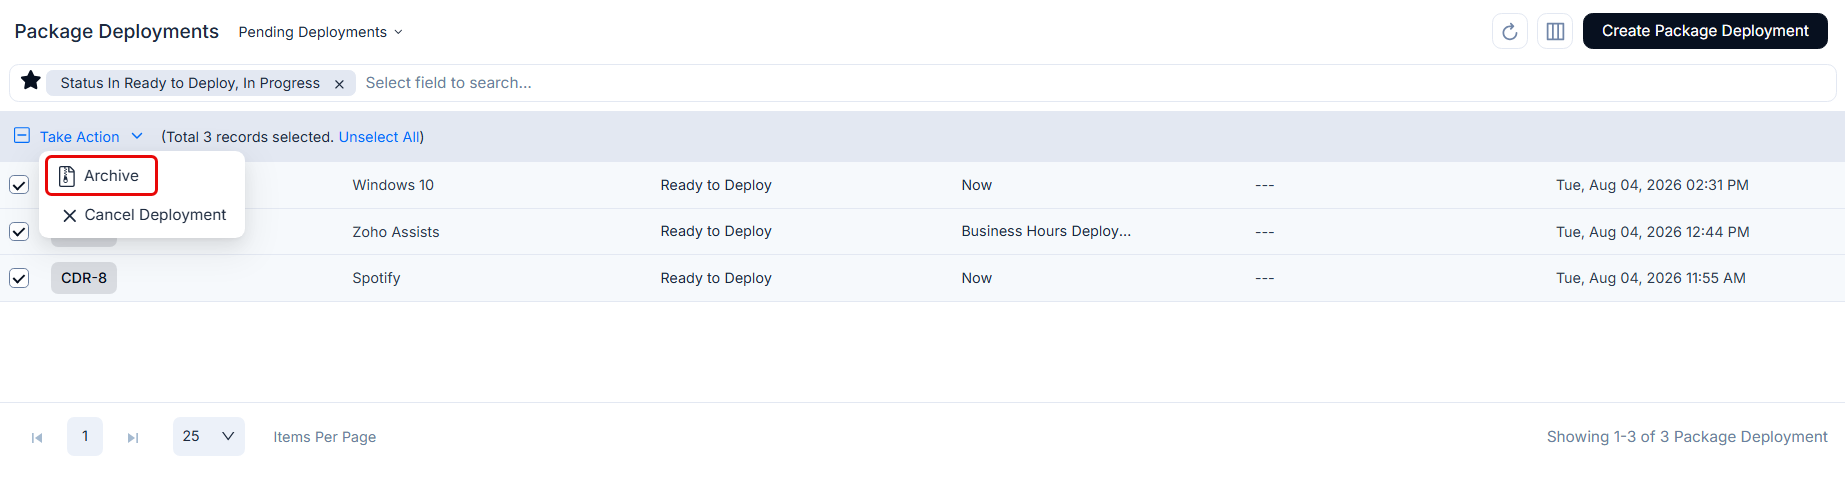Open the 25 items per page dropdown
The height and width of the screenshot is (485, 1845).
click(x=208, y=436)
